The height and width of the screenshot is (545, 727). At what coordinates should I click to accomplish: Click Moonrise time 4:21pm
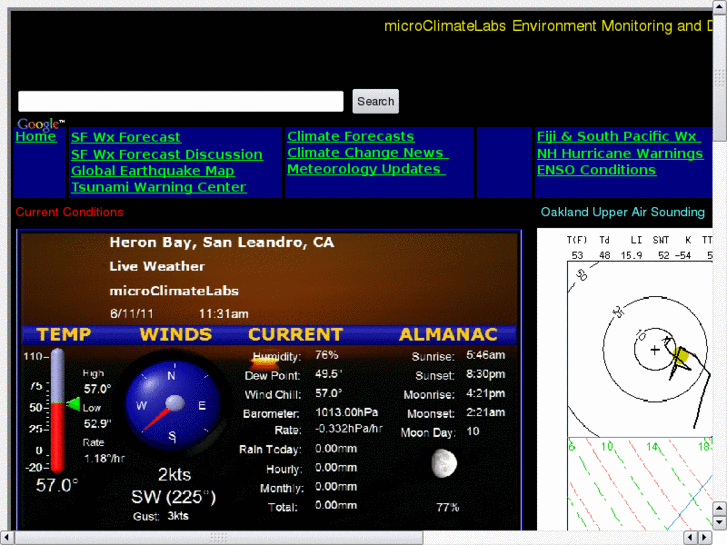(485, 393)
